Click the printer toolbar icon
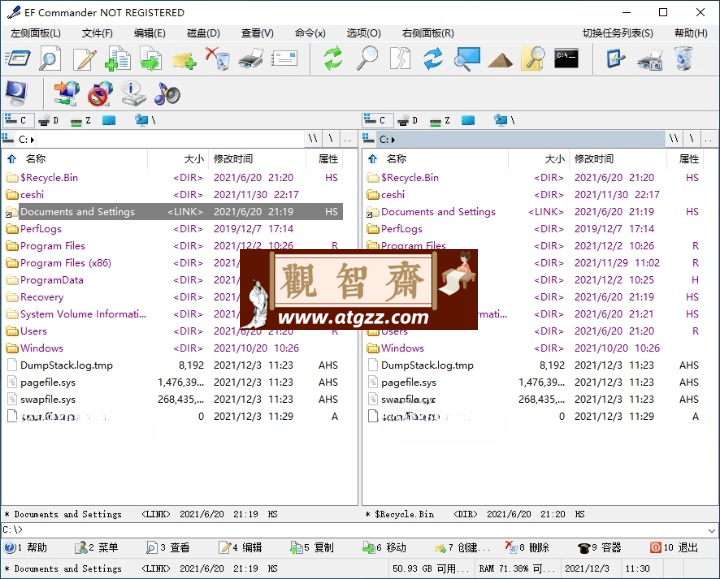Image resolution: width=720 pixels, height=579 pixels. pos(251,59)
